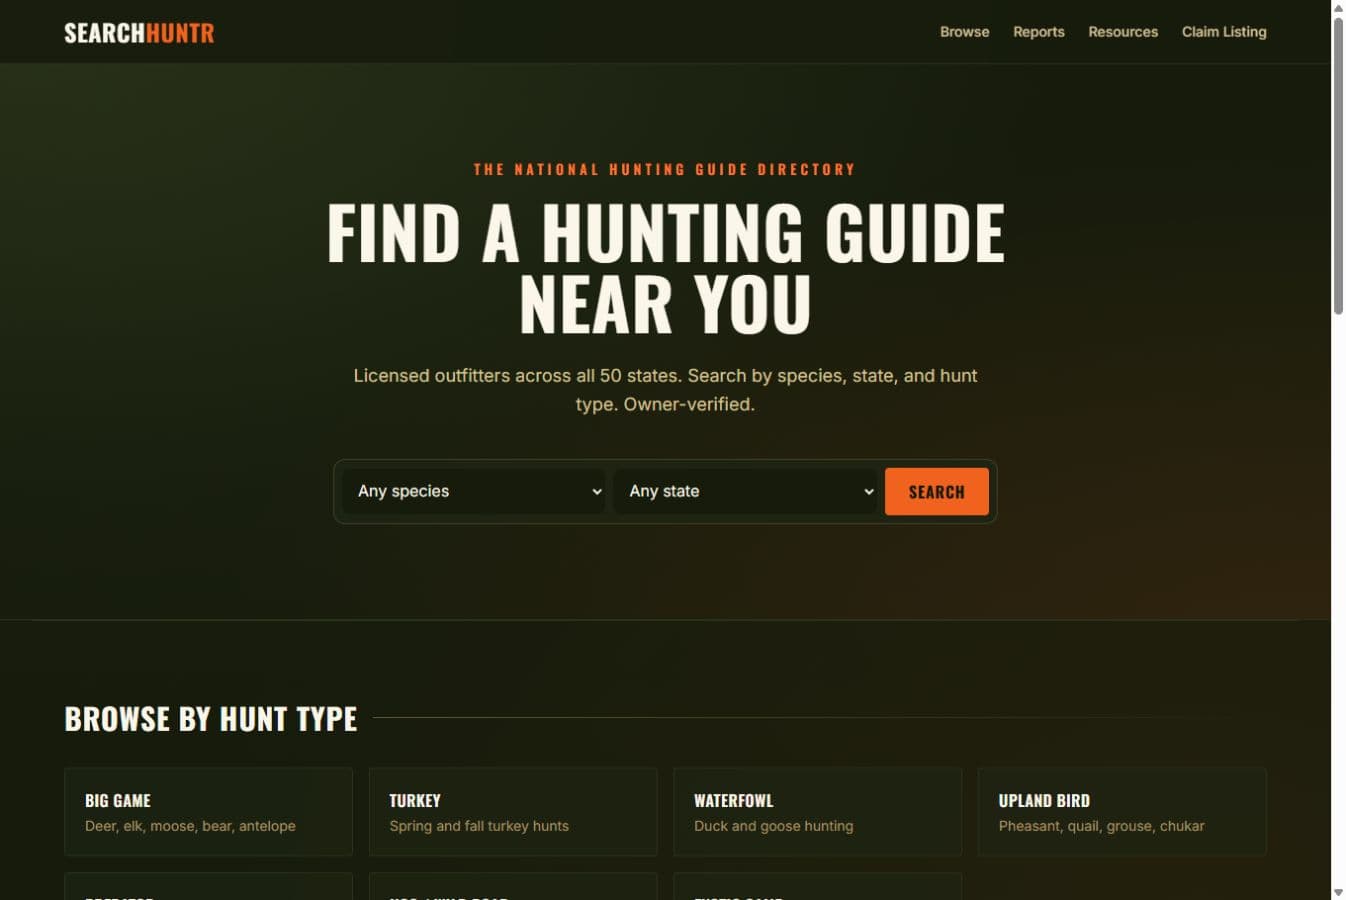Viewport: 1346px width, 900px height.
Task: Click the 'Pheasant, quail, grouse, chukar' text
Action: (x=1101, y=826)
